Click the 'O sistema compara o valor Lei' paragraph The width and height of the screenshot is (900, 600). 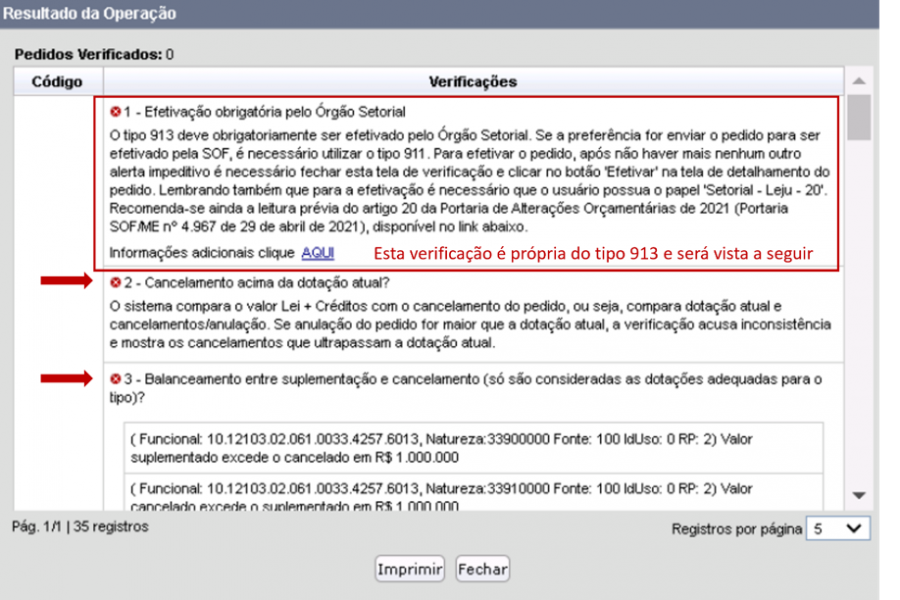pyautogui.click(x=470, y=324)
